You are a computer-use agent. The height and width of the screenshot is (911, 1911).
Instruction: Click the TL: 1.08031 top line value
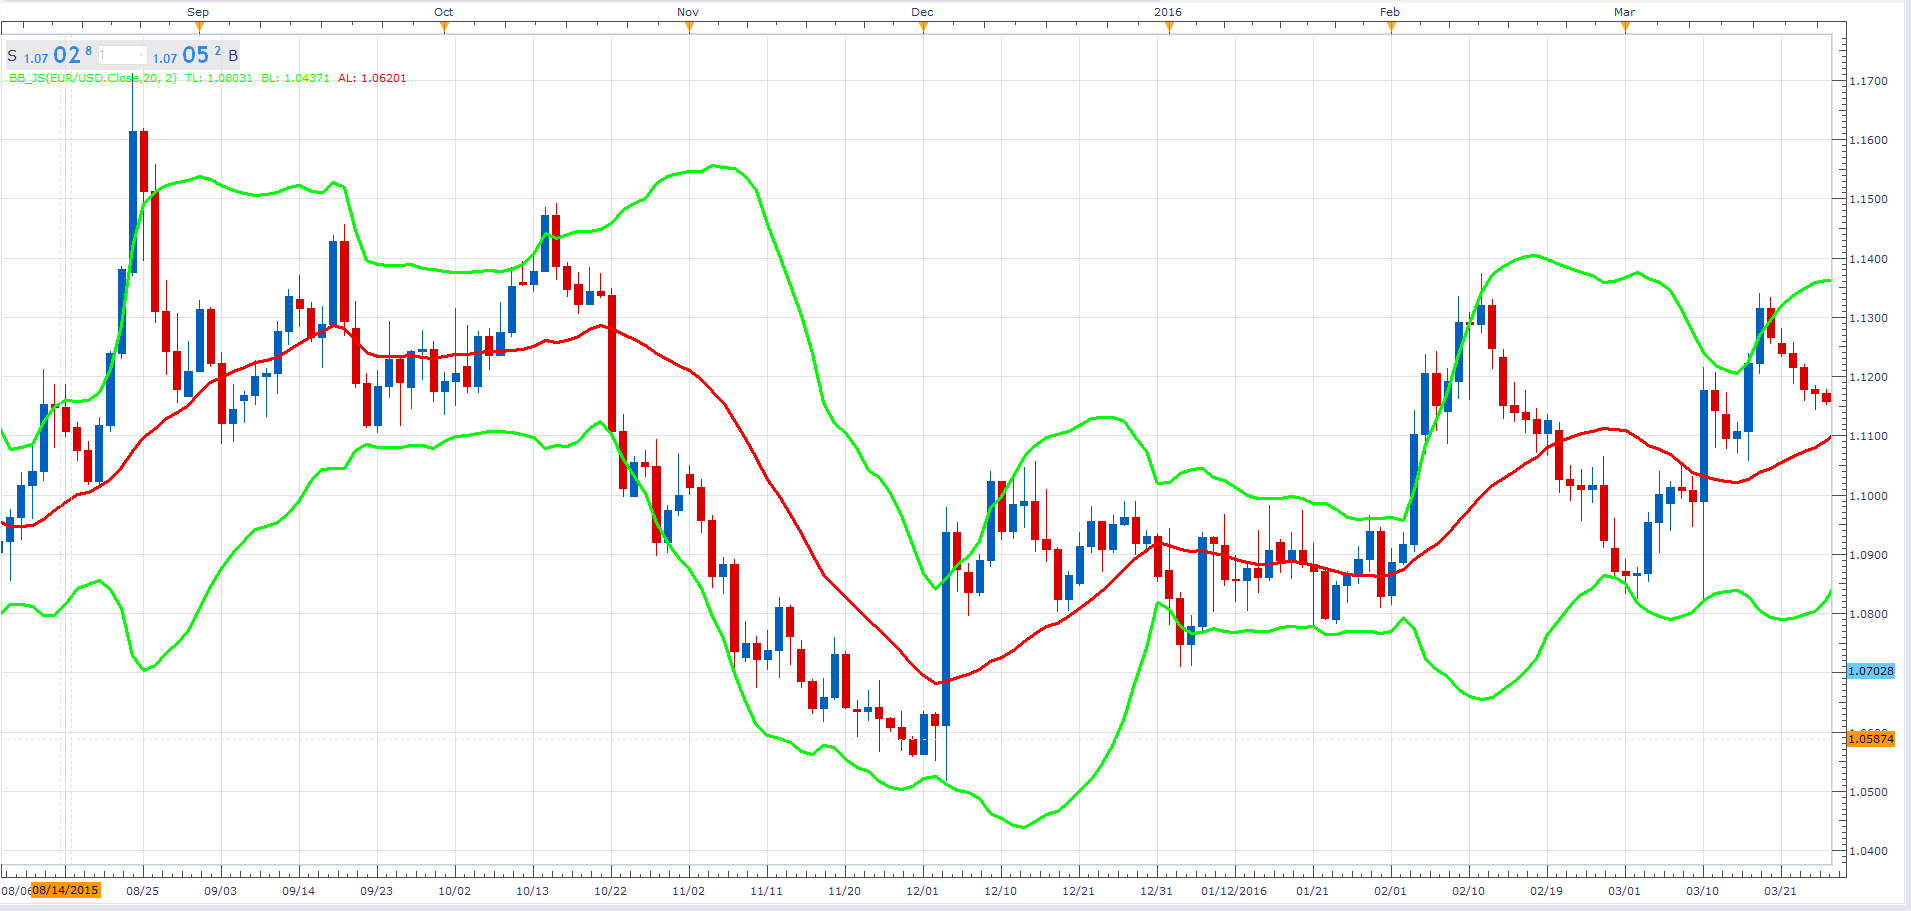[219, 78]
